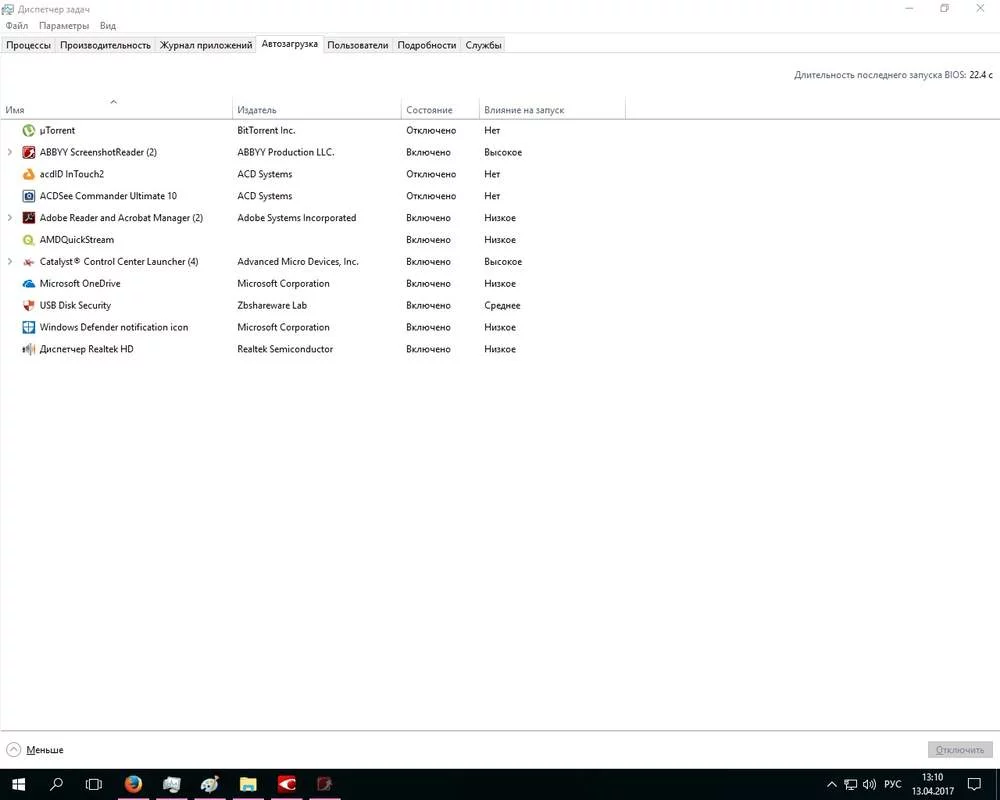Image resolution: width=1000 pixels, height=800 pixels.
Task: Sort by the Влияние на запуск column
Action: [524, 110]
